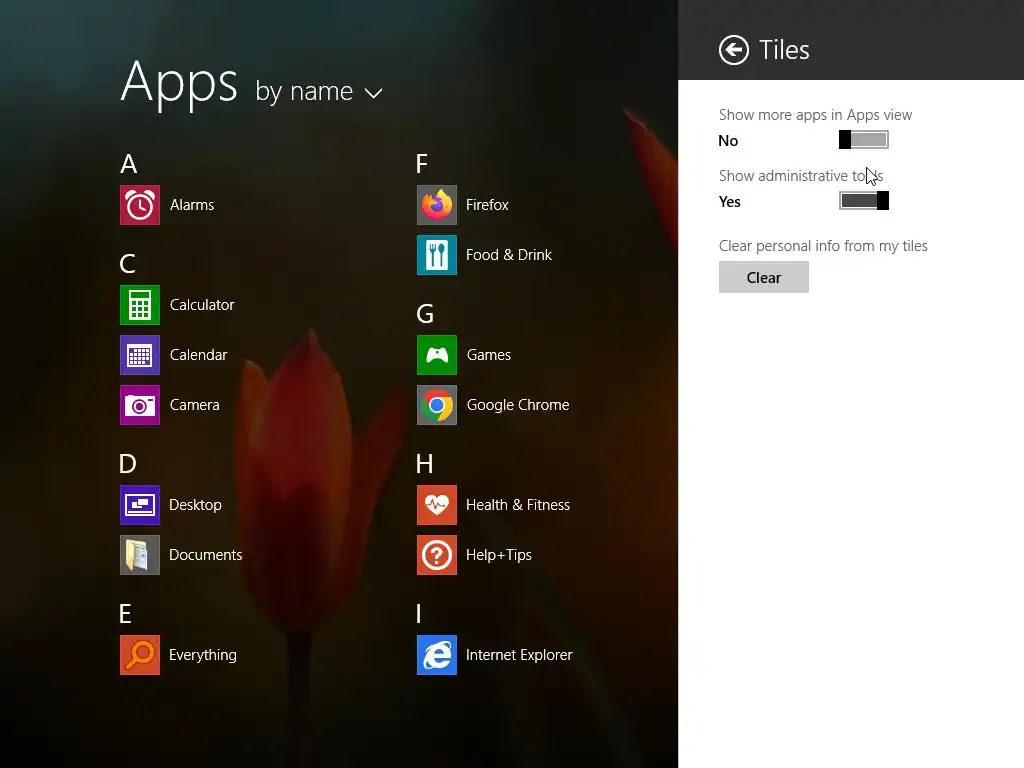This screenshot has height=768, width=1024.
Task: Open the Alarms app tile icon
Action: click(x=140, y=205)
